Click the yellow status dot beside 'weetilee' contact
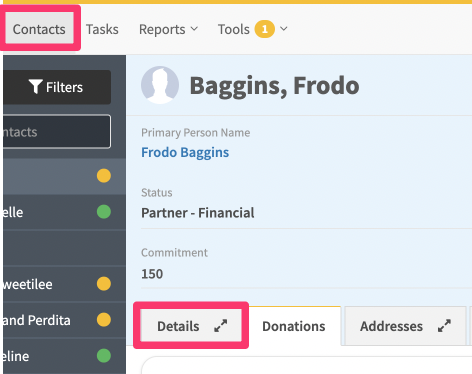472x374 pixels. coord(104,284)
